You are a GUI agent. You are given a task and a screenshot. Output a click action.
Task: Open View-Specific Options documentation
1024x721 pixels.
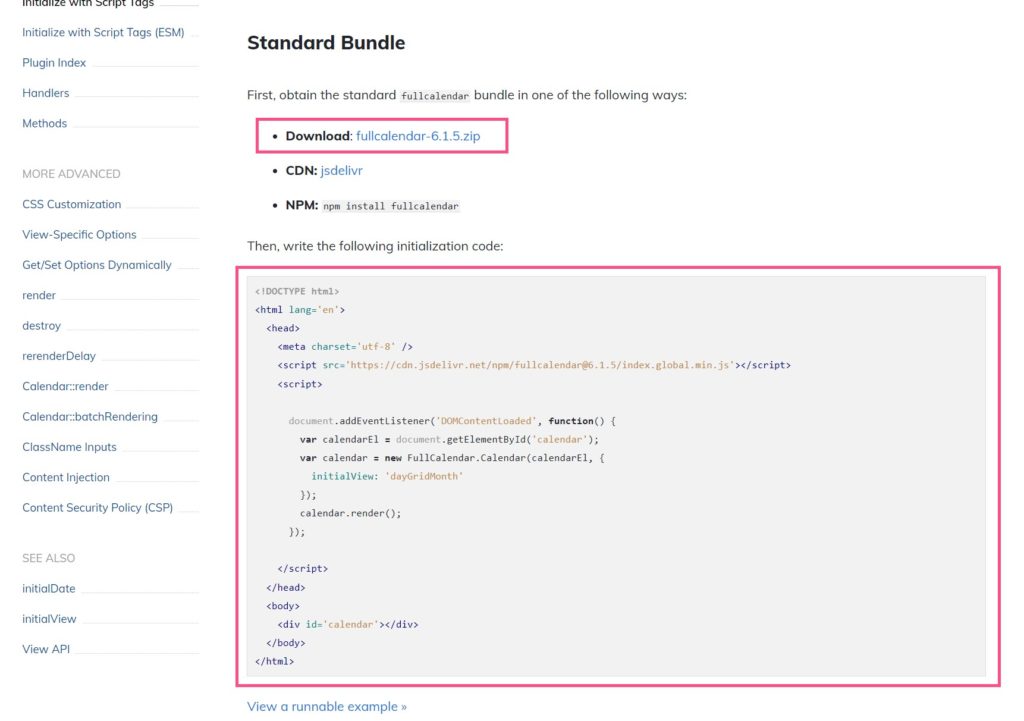click(x=79, y=234)
